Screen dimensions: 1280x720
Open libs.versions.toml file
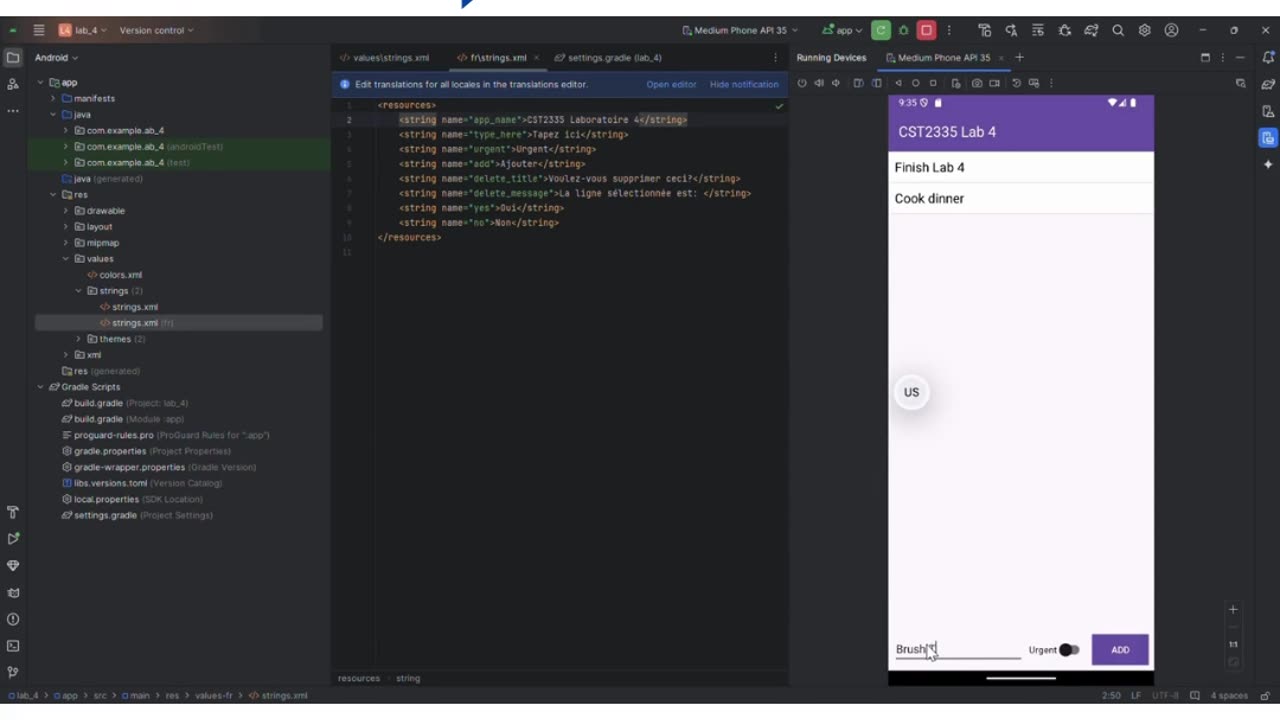click(140, 483)
